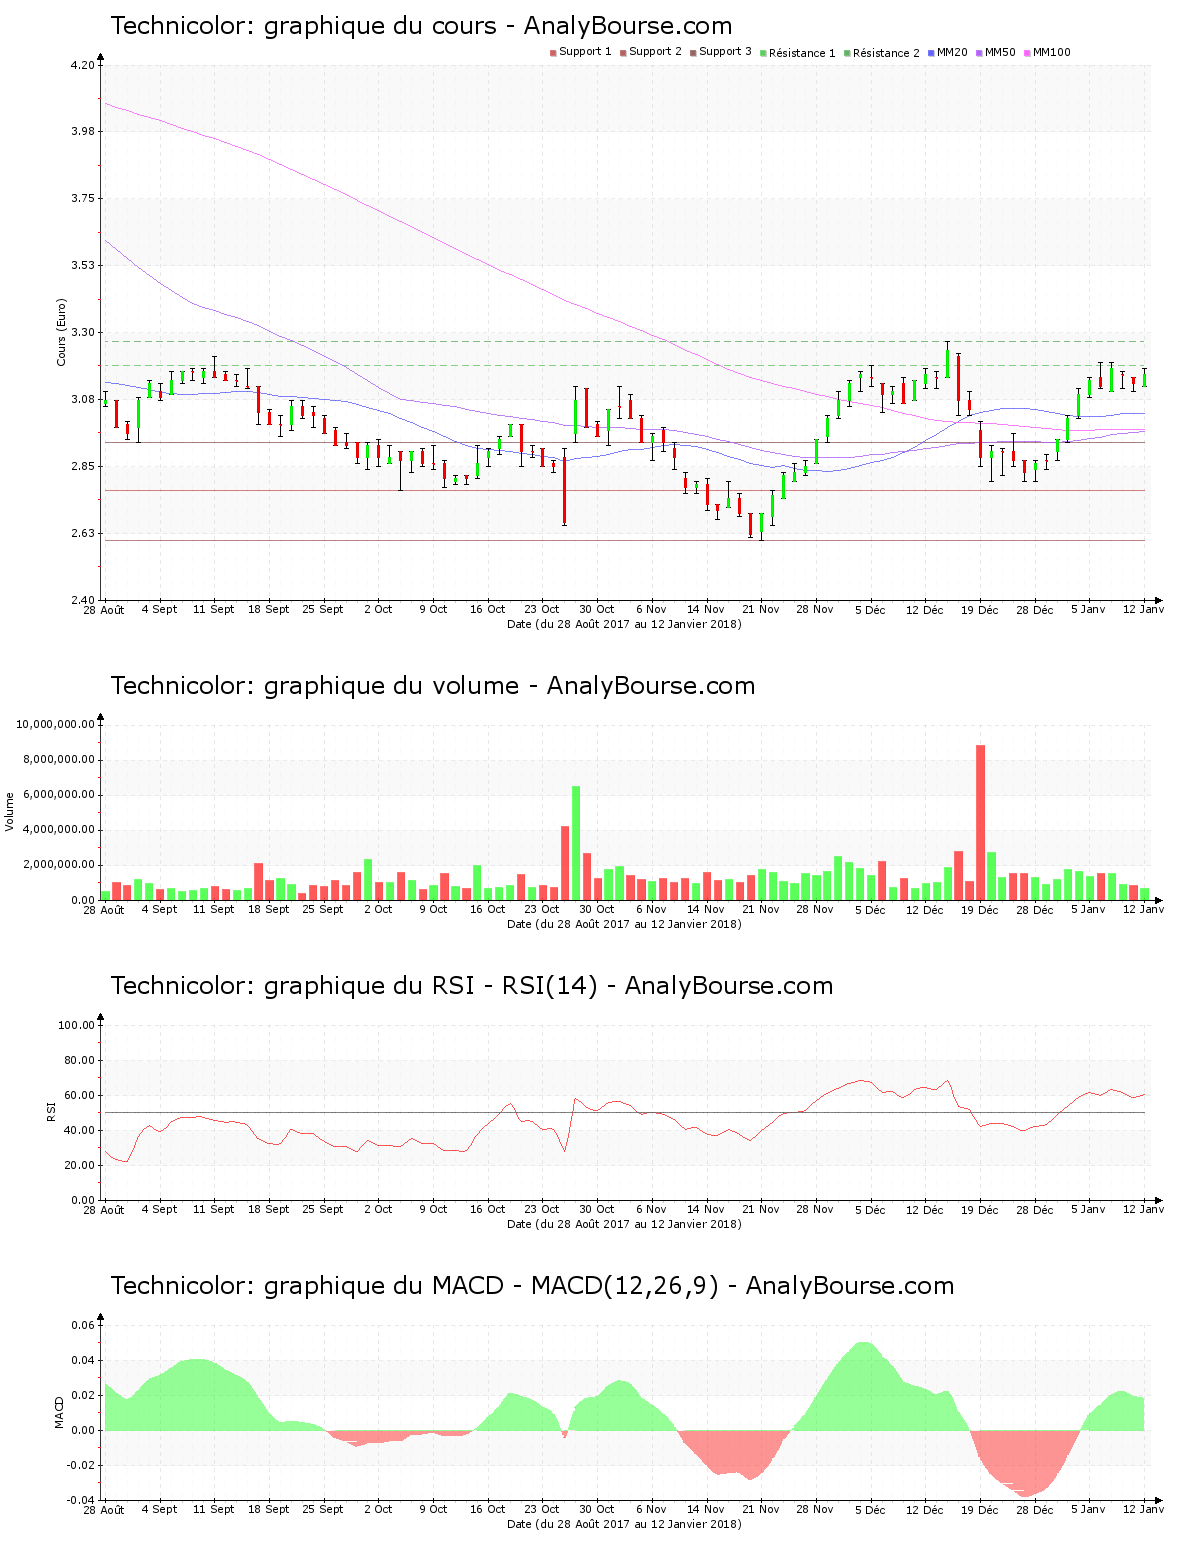Click the 0.06 value on MACD axis
Viewport: 1200px width, 1550px height.
(x=84, y=1326)
